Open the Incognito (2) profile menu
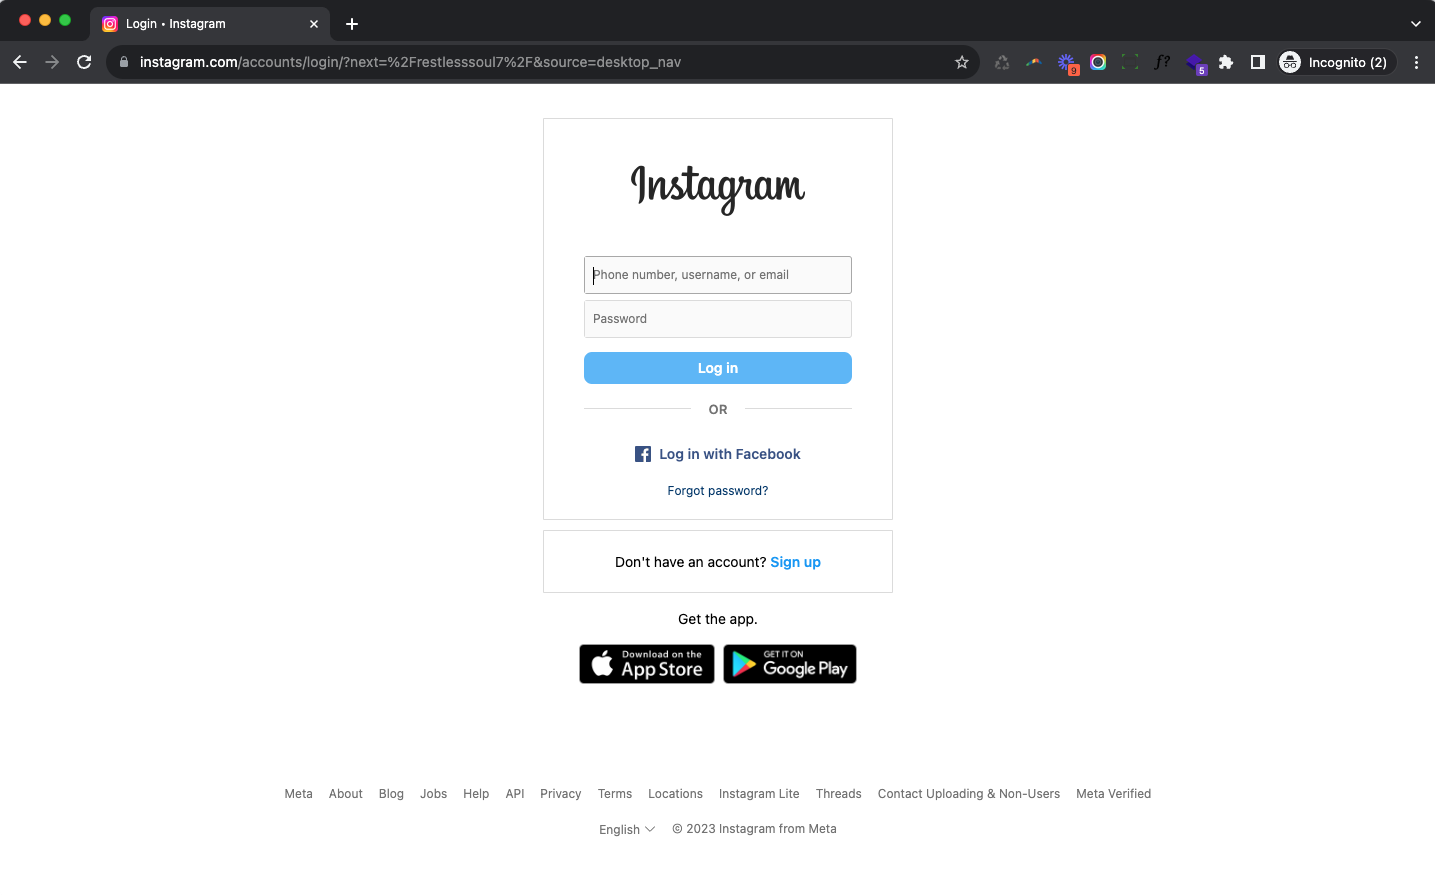1435x895 pixels. (x=1337, y=62)
